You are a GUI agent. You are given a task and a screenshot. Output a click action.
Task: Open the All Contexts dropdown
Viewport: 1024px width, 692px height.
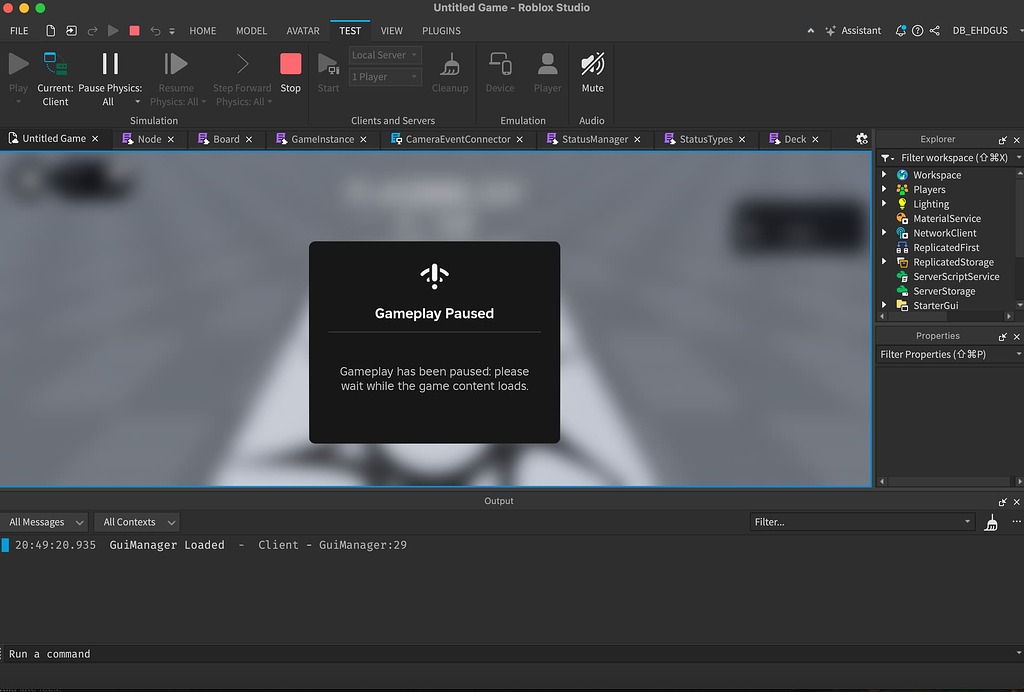tap(136, 522)
